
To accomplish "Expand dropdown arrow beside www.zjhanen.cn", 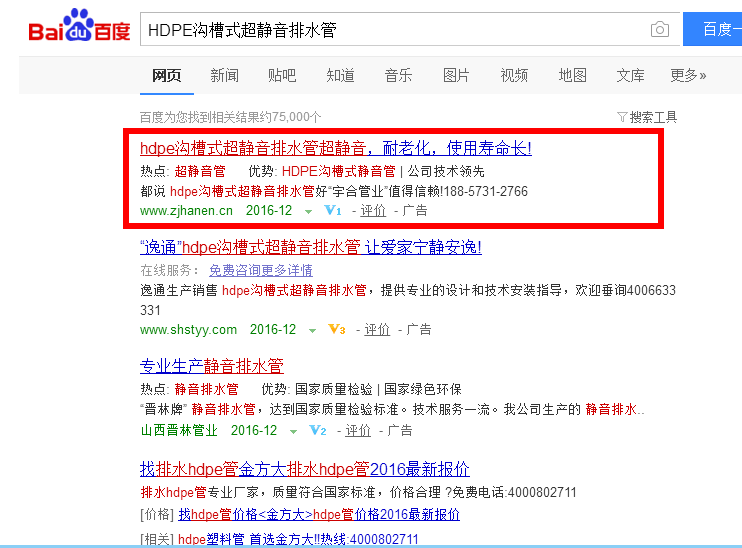I will pos(309,212).
